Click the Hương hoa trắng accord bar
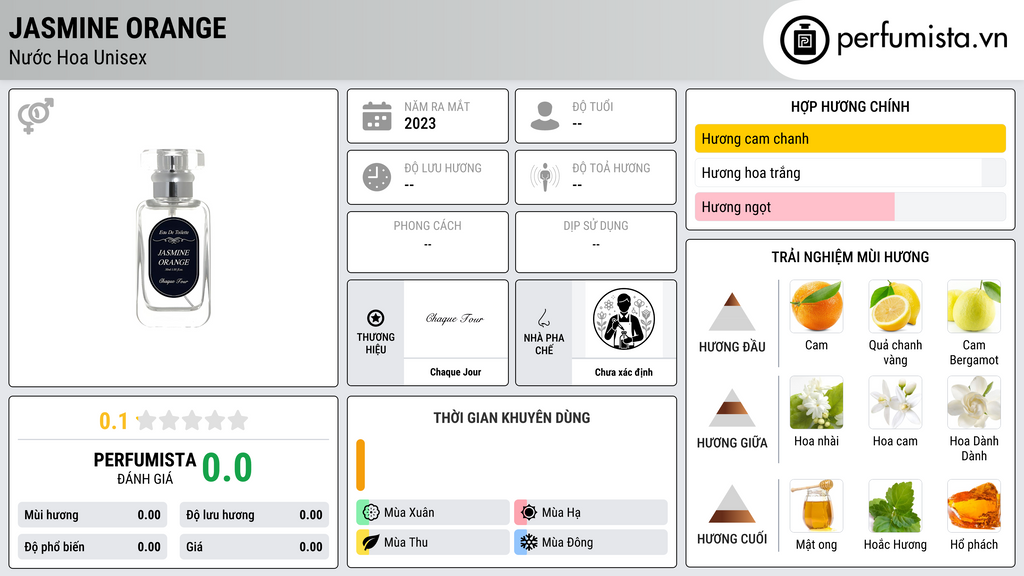Viewport: 1024px width, 576px height. tap(850, 172)
